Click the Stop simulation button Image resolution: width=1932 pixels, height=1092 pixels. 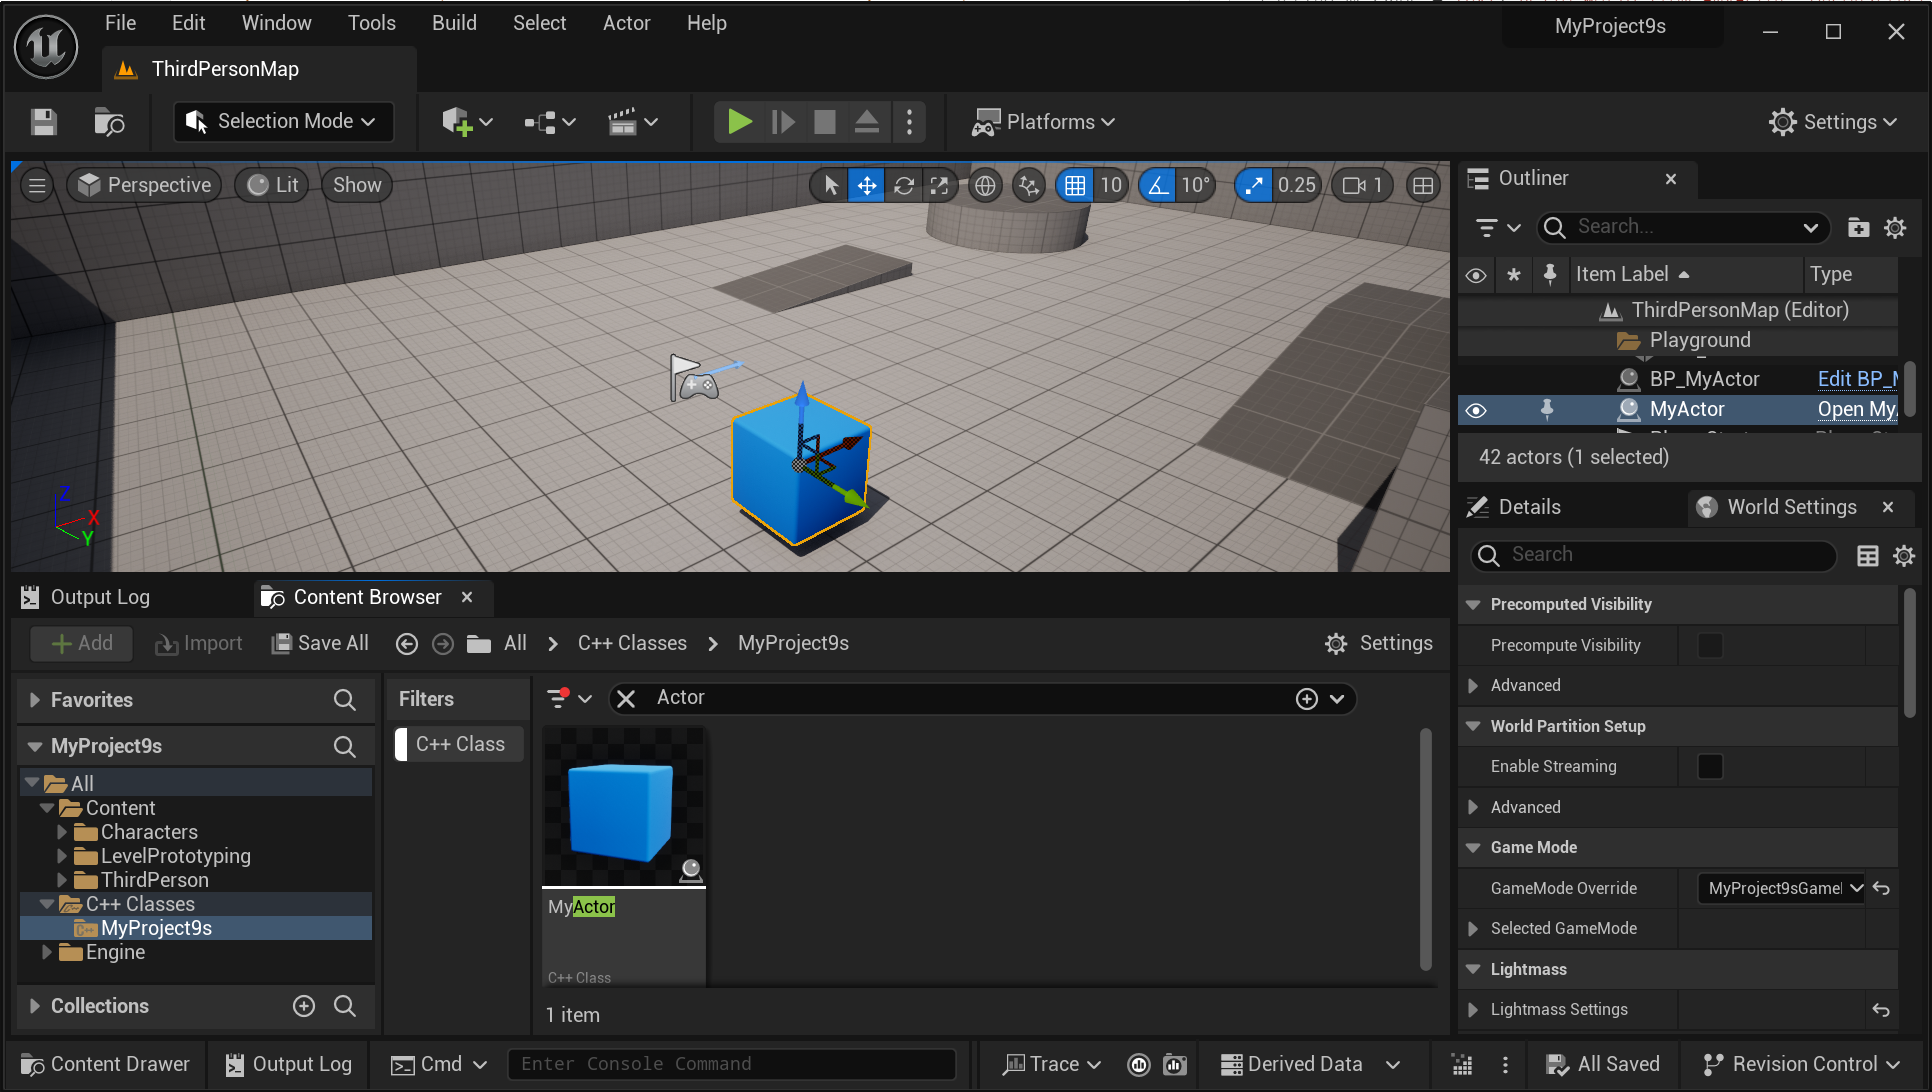click(x=825, y=122)
